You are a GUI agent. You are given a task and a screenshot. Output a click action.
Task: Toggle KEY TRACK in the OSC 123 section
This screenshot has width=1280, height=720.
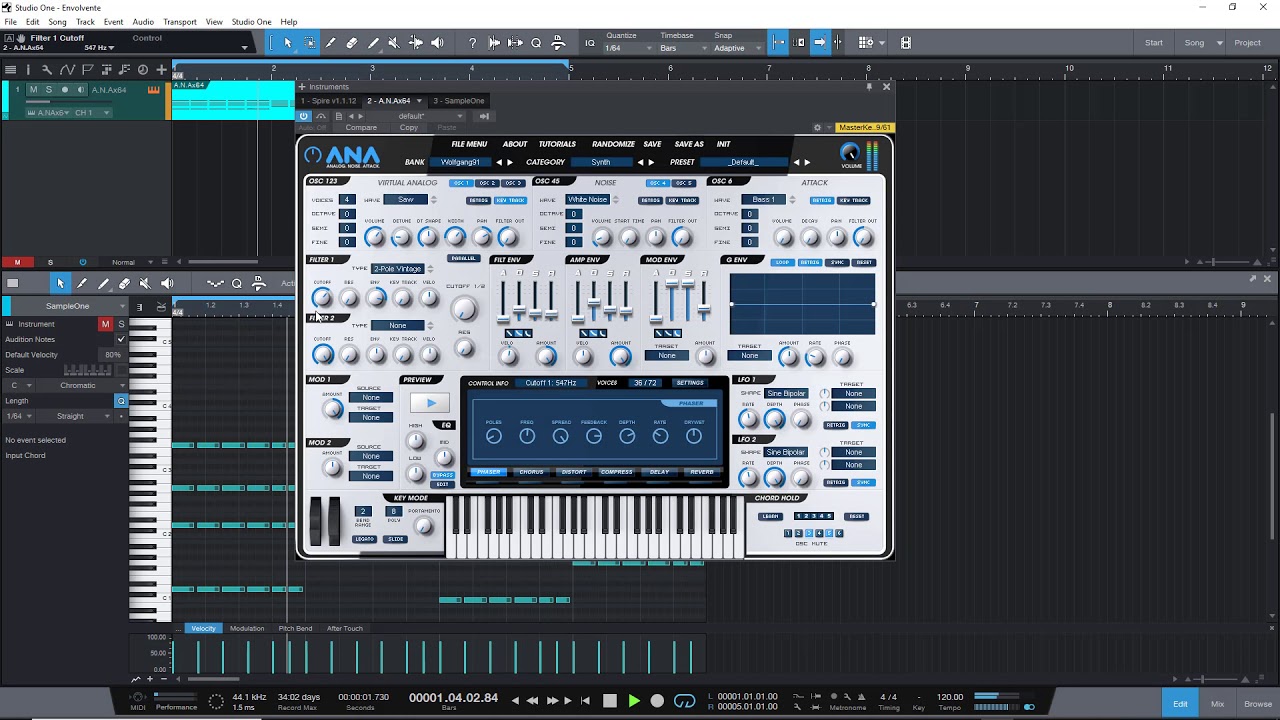pos(510,200)
